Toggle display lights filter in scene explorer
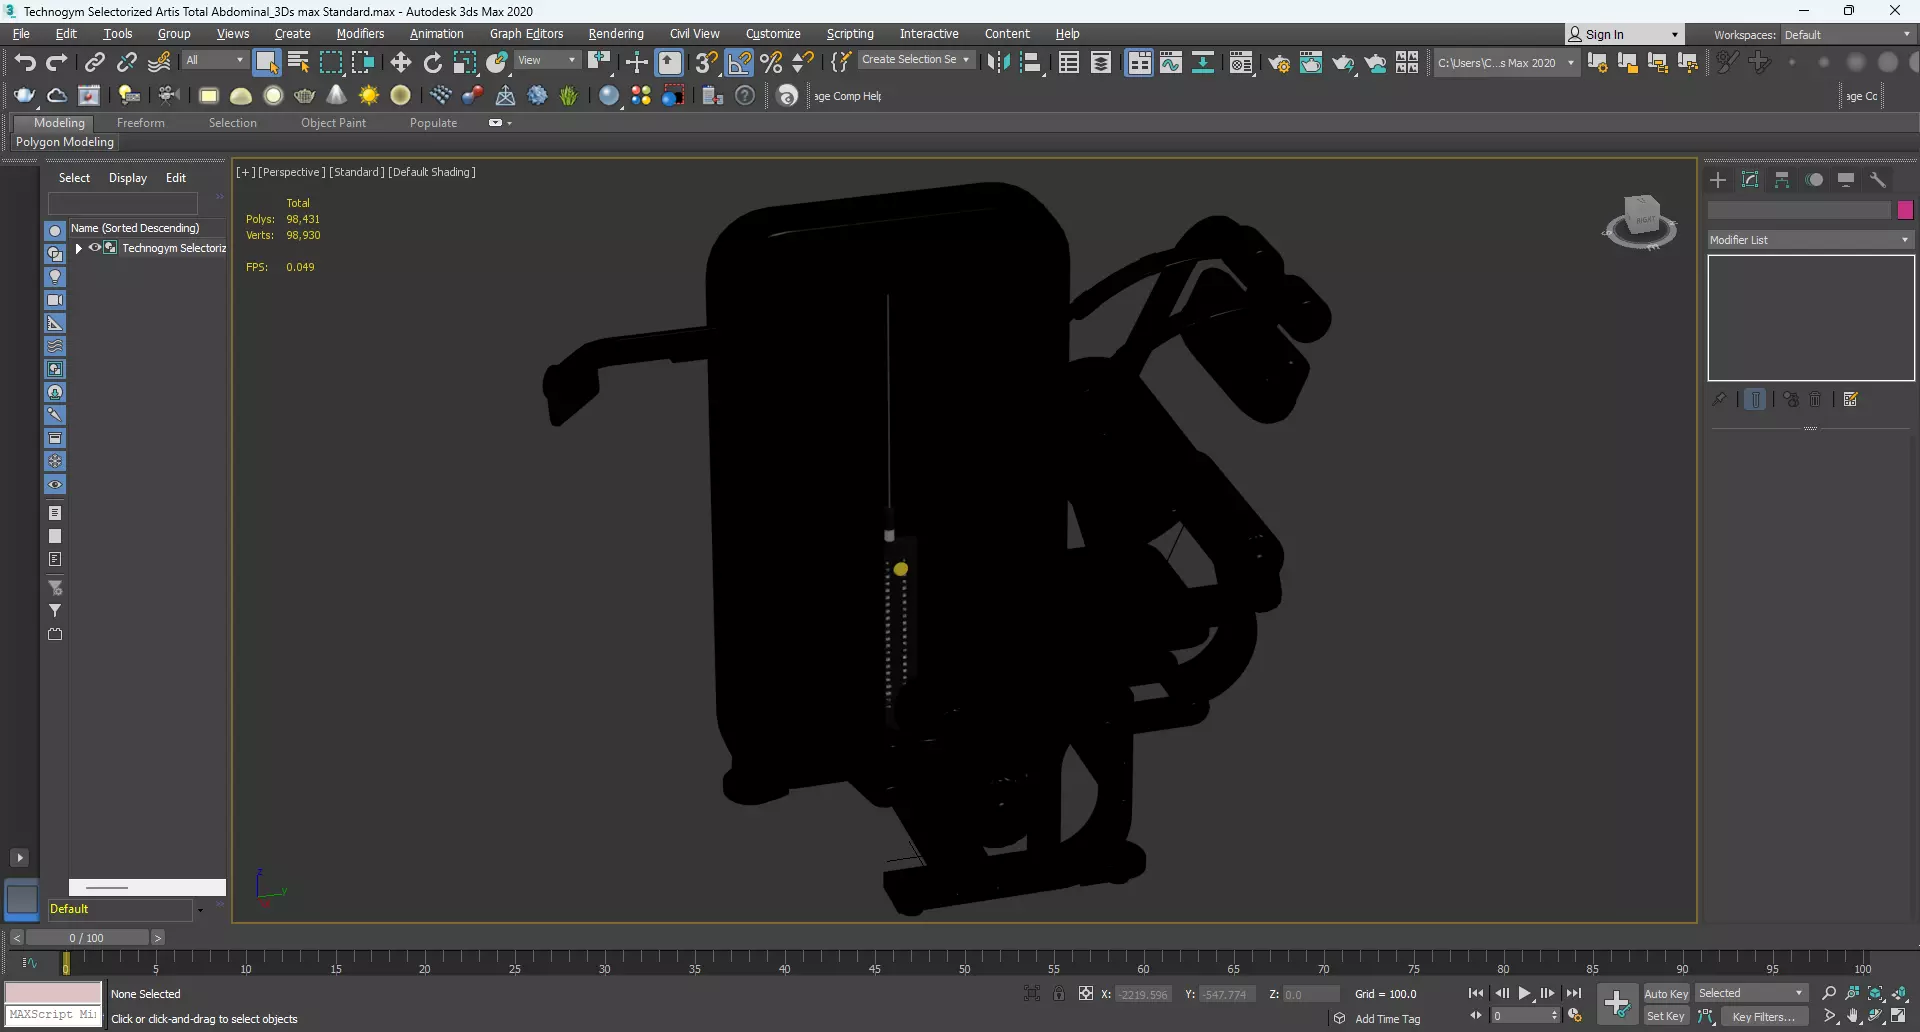The width and height of the screenshot is (1920, 1032). (55, 277)
